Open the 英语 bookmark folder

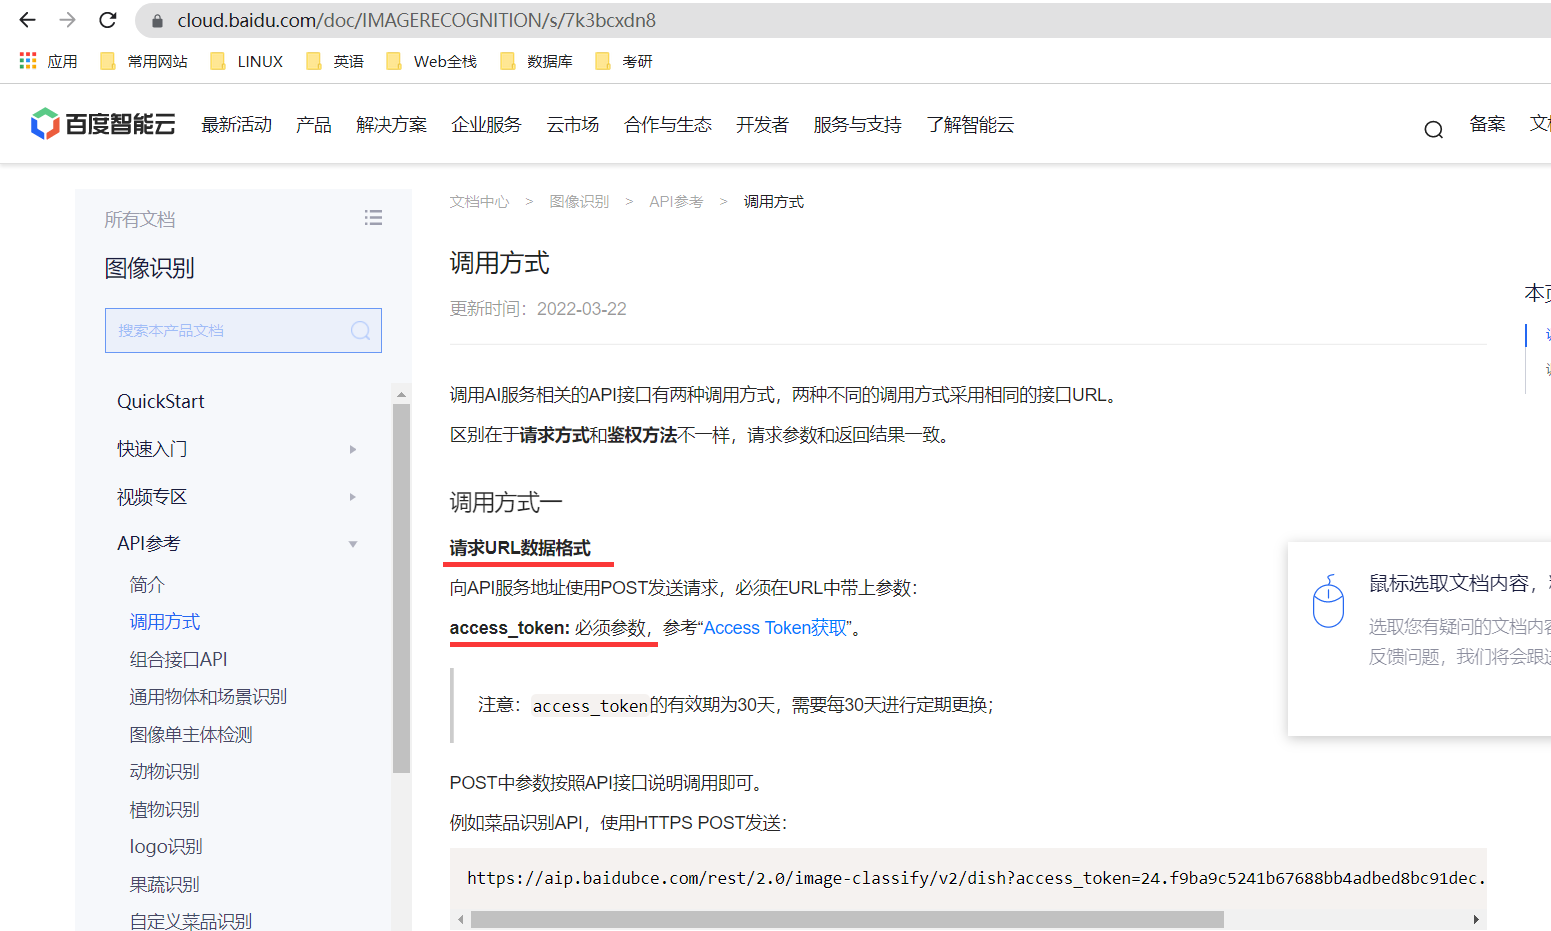click(335, 61)
